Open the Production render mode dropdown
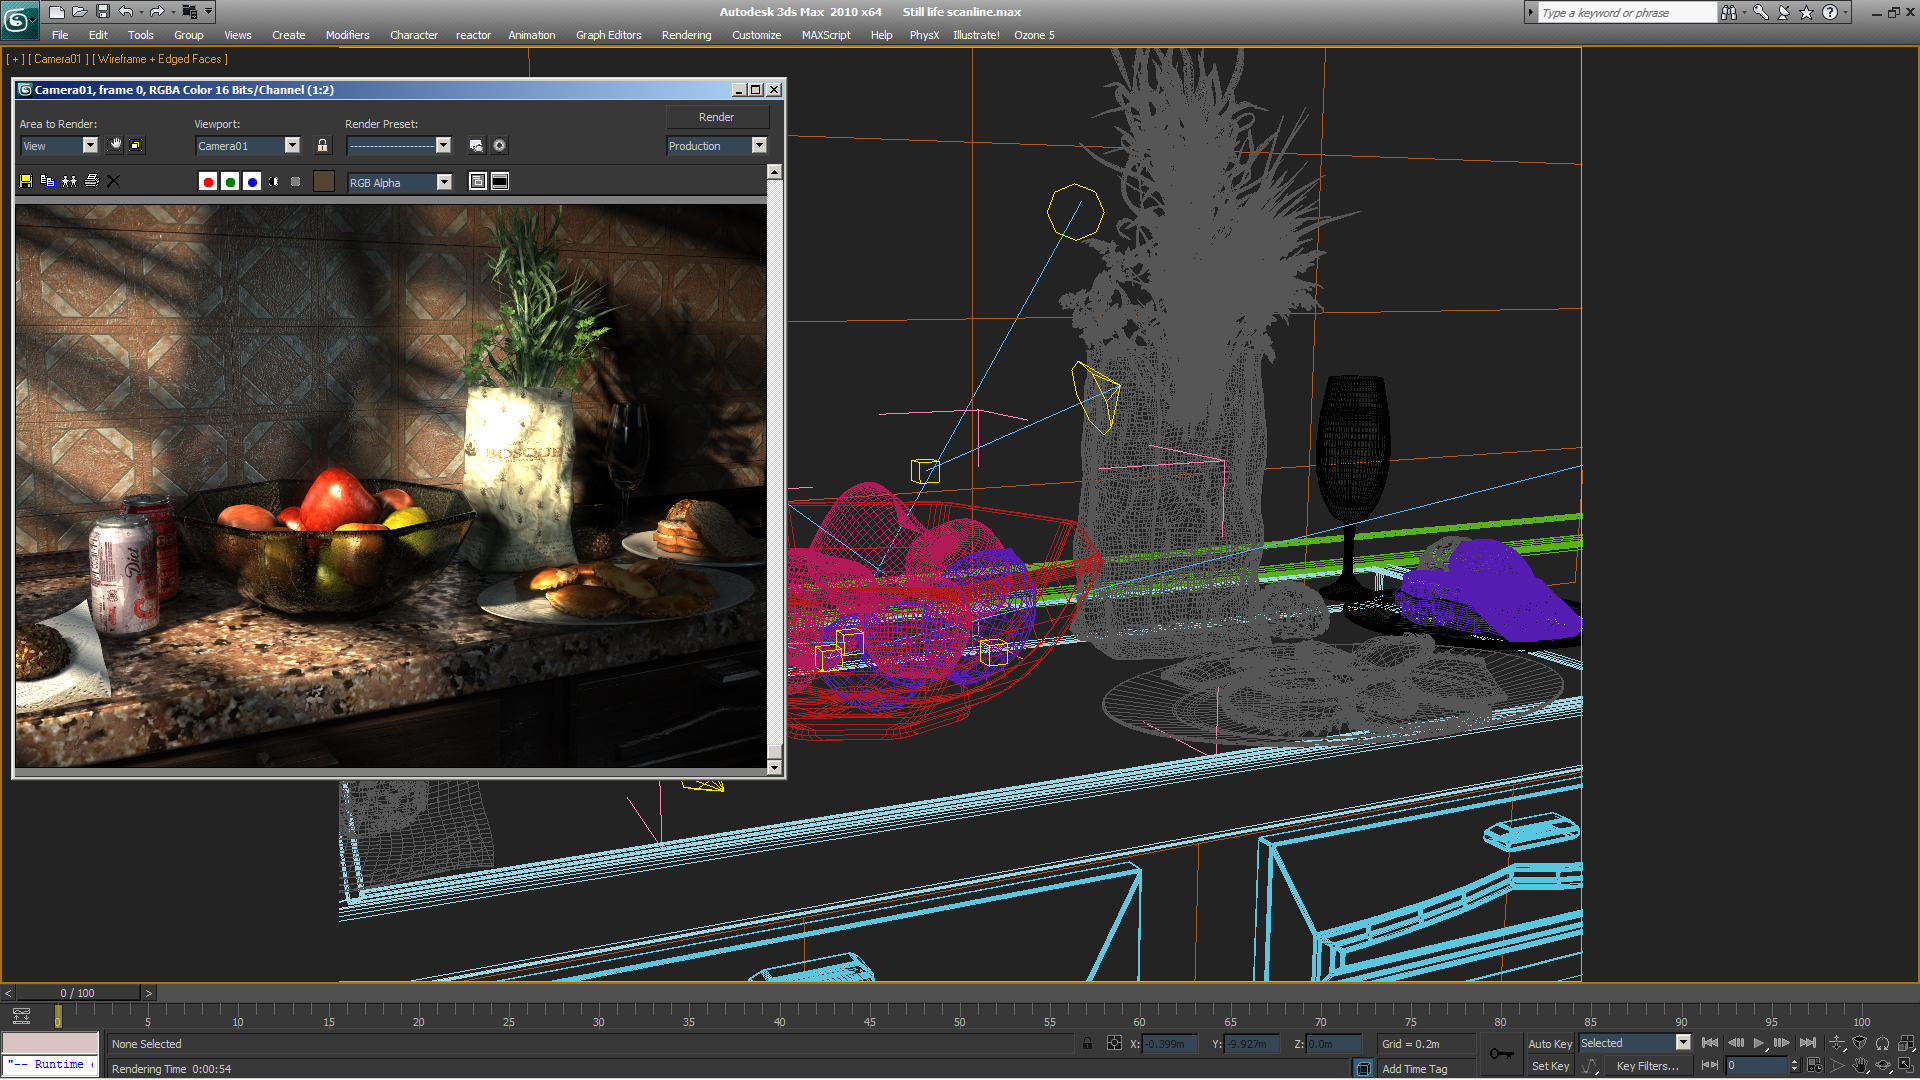Viewport: 1920px width, 1080px height. click(x=759, y=146)
